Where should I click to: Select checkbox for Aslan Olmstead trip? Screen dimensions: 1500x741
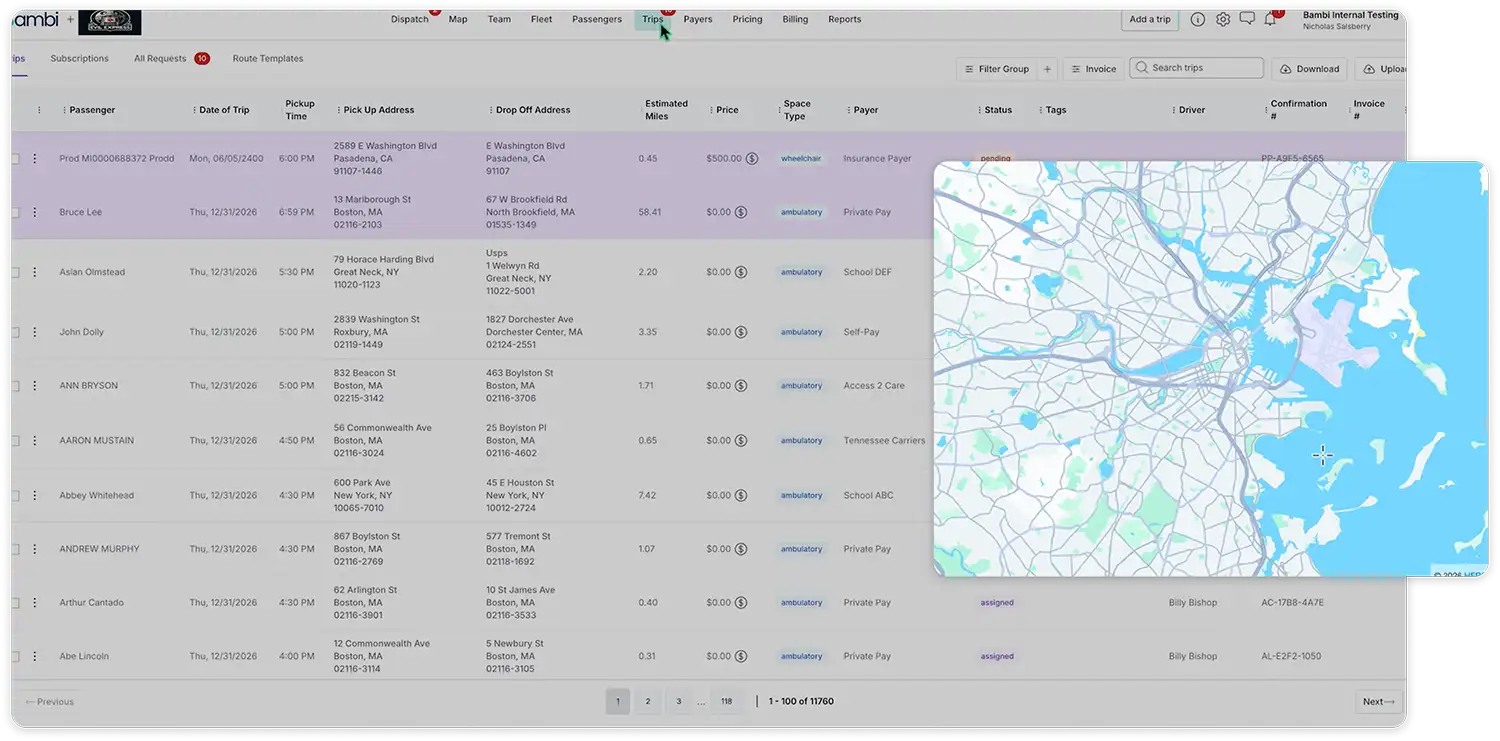[x=15, y=272]
